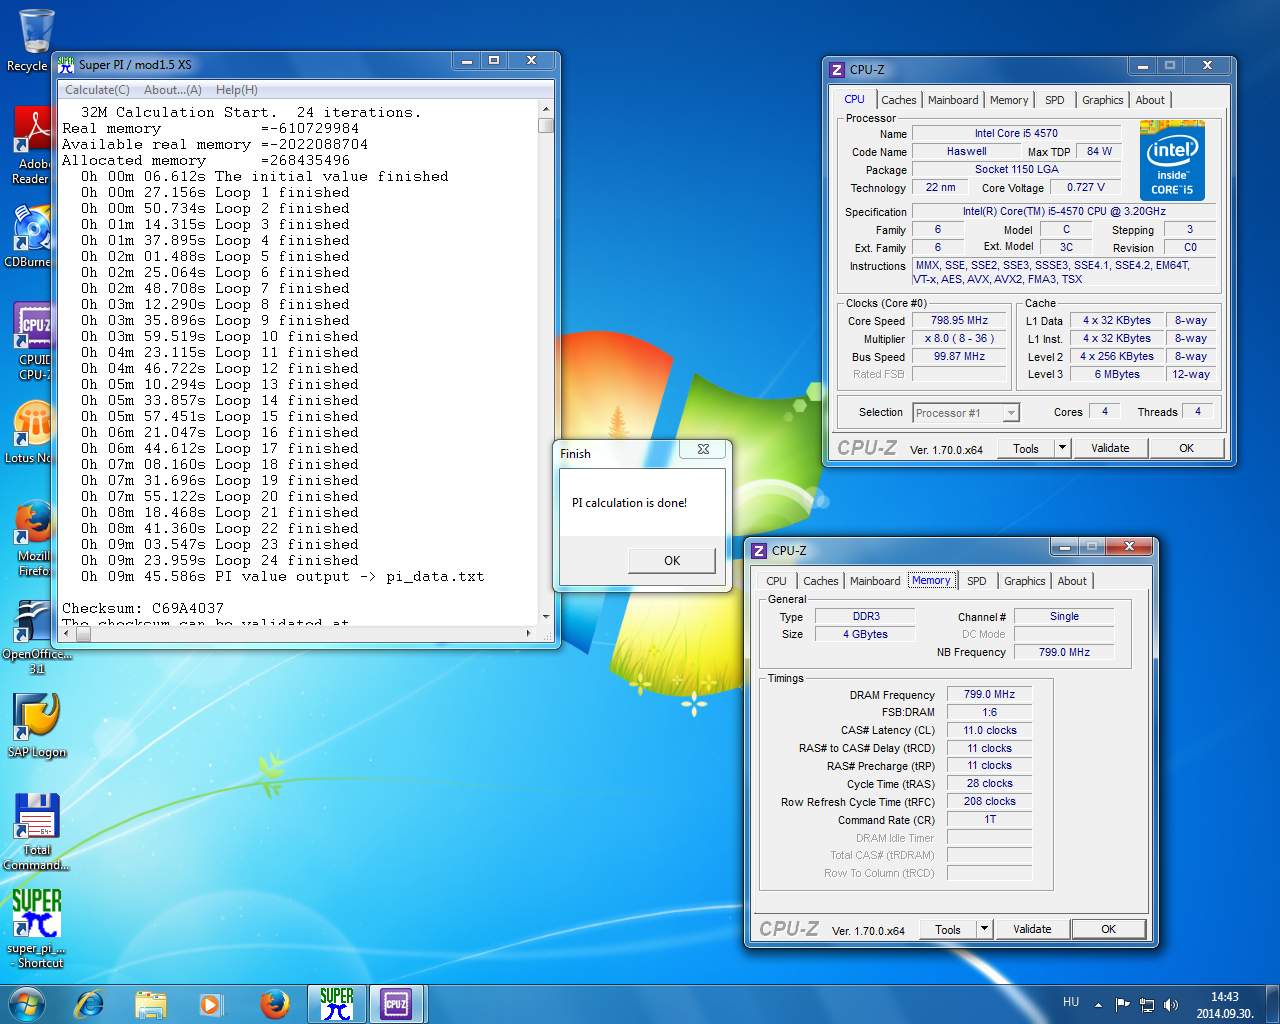Click the Super PI title bar icon
Viewport: 1280px width, 1024px height.
[66, 64]
